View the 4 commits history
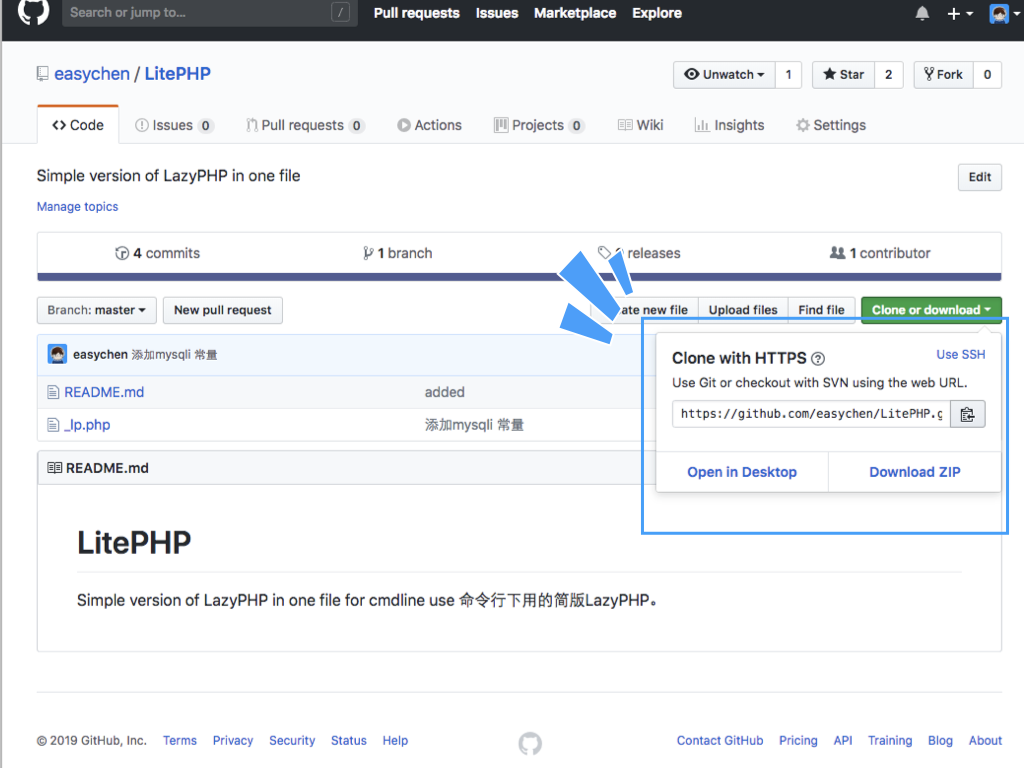Screen dimensions: 1024x768 tap(157, 253)
